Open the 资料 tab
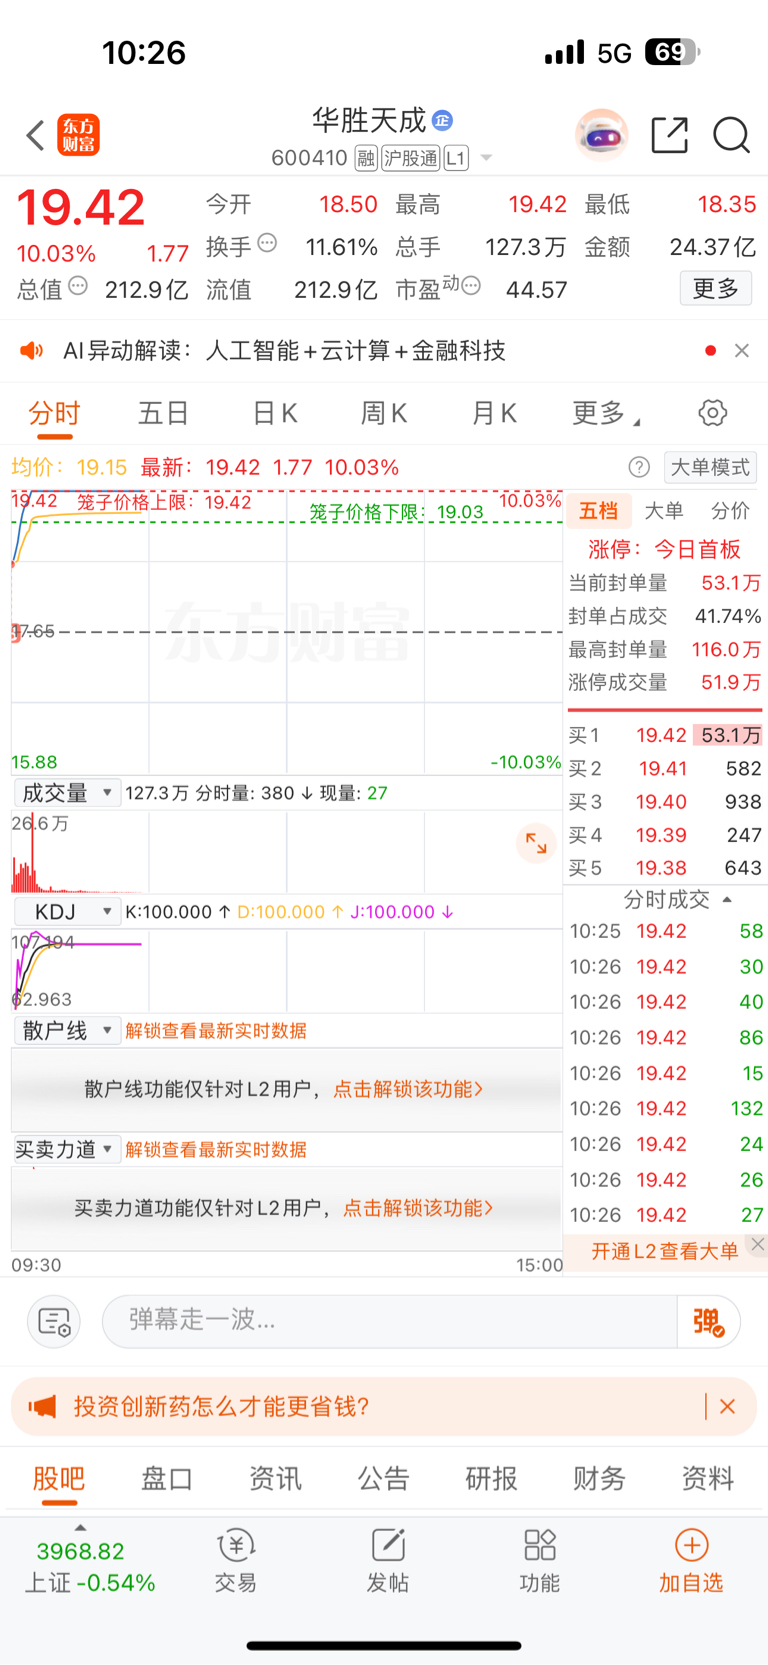The height and width of the screenshot is (1665, 768). click(x=708, y=1479)
